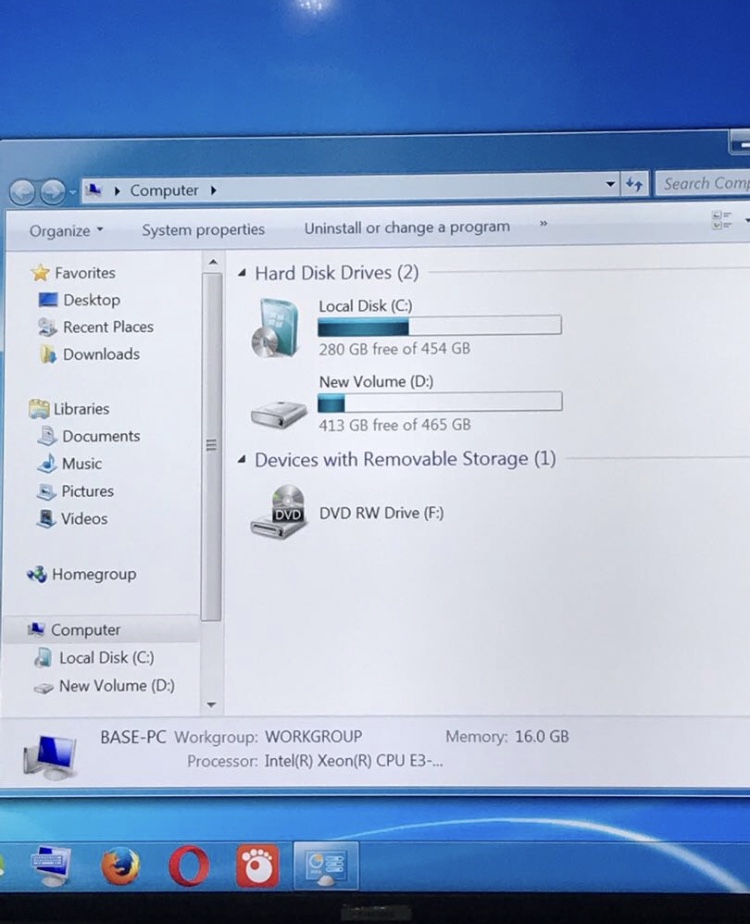Launch Opera browser from the taskbar
The width and height of the screenshot is (750, 924).
(189, 866)
